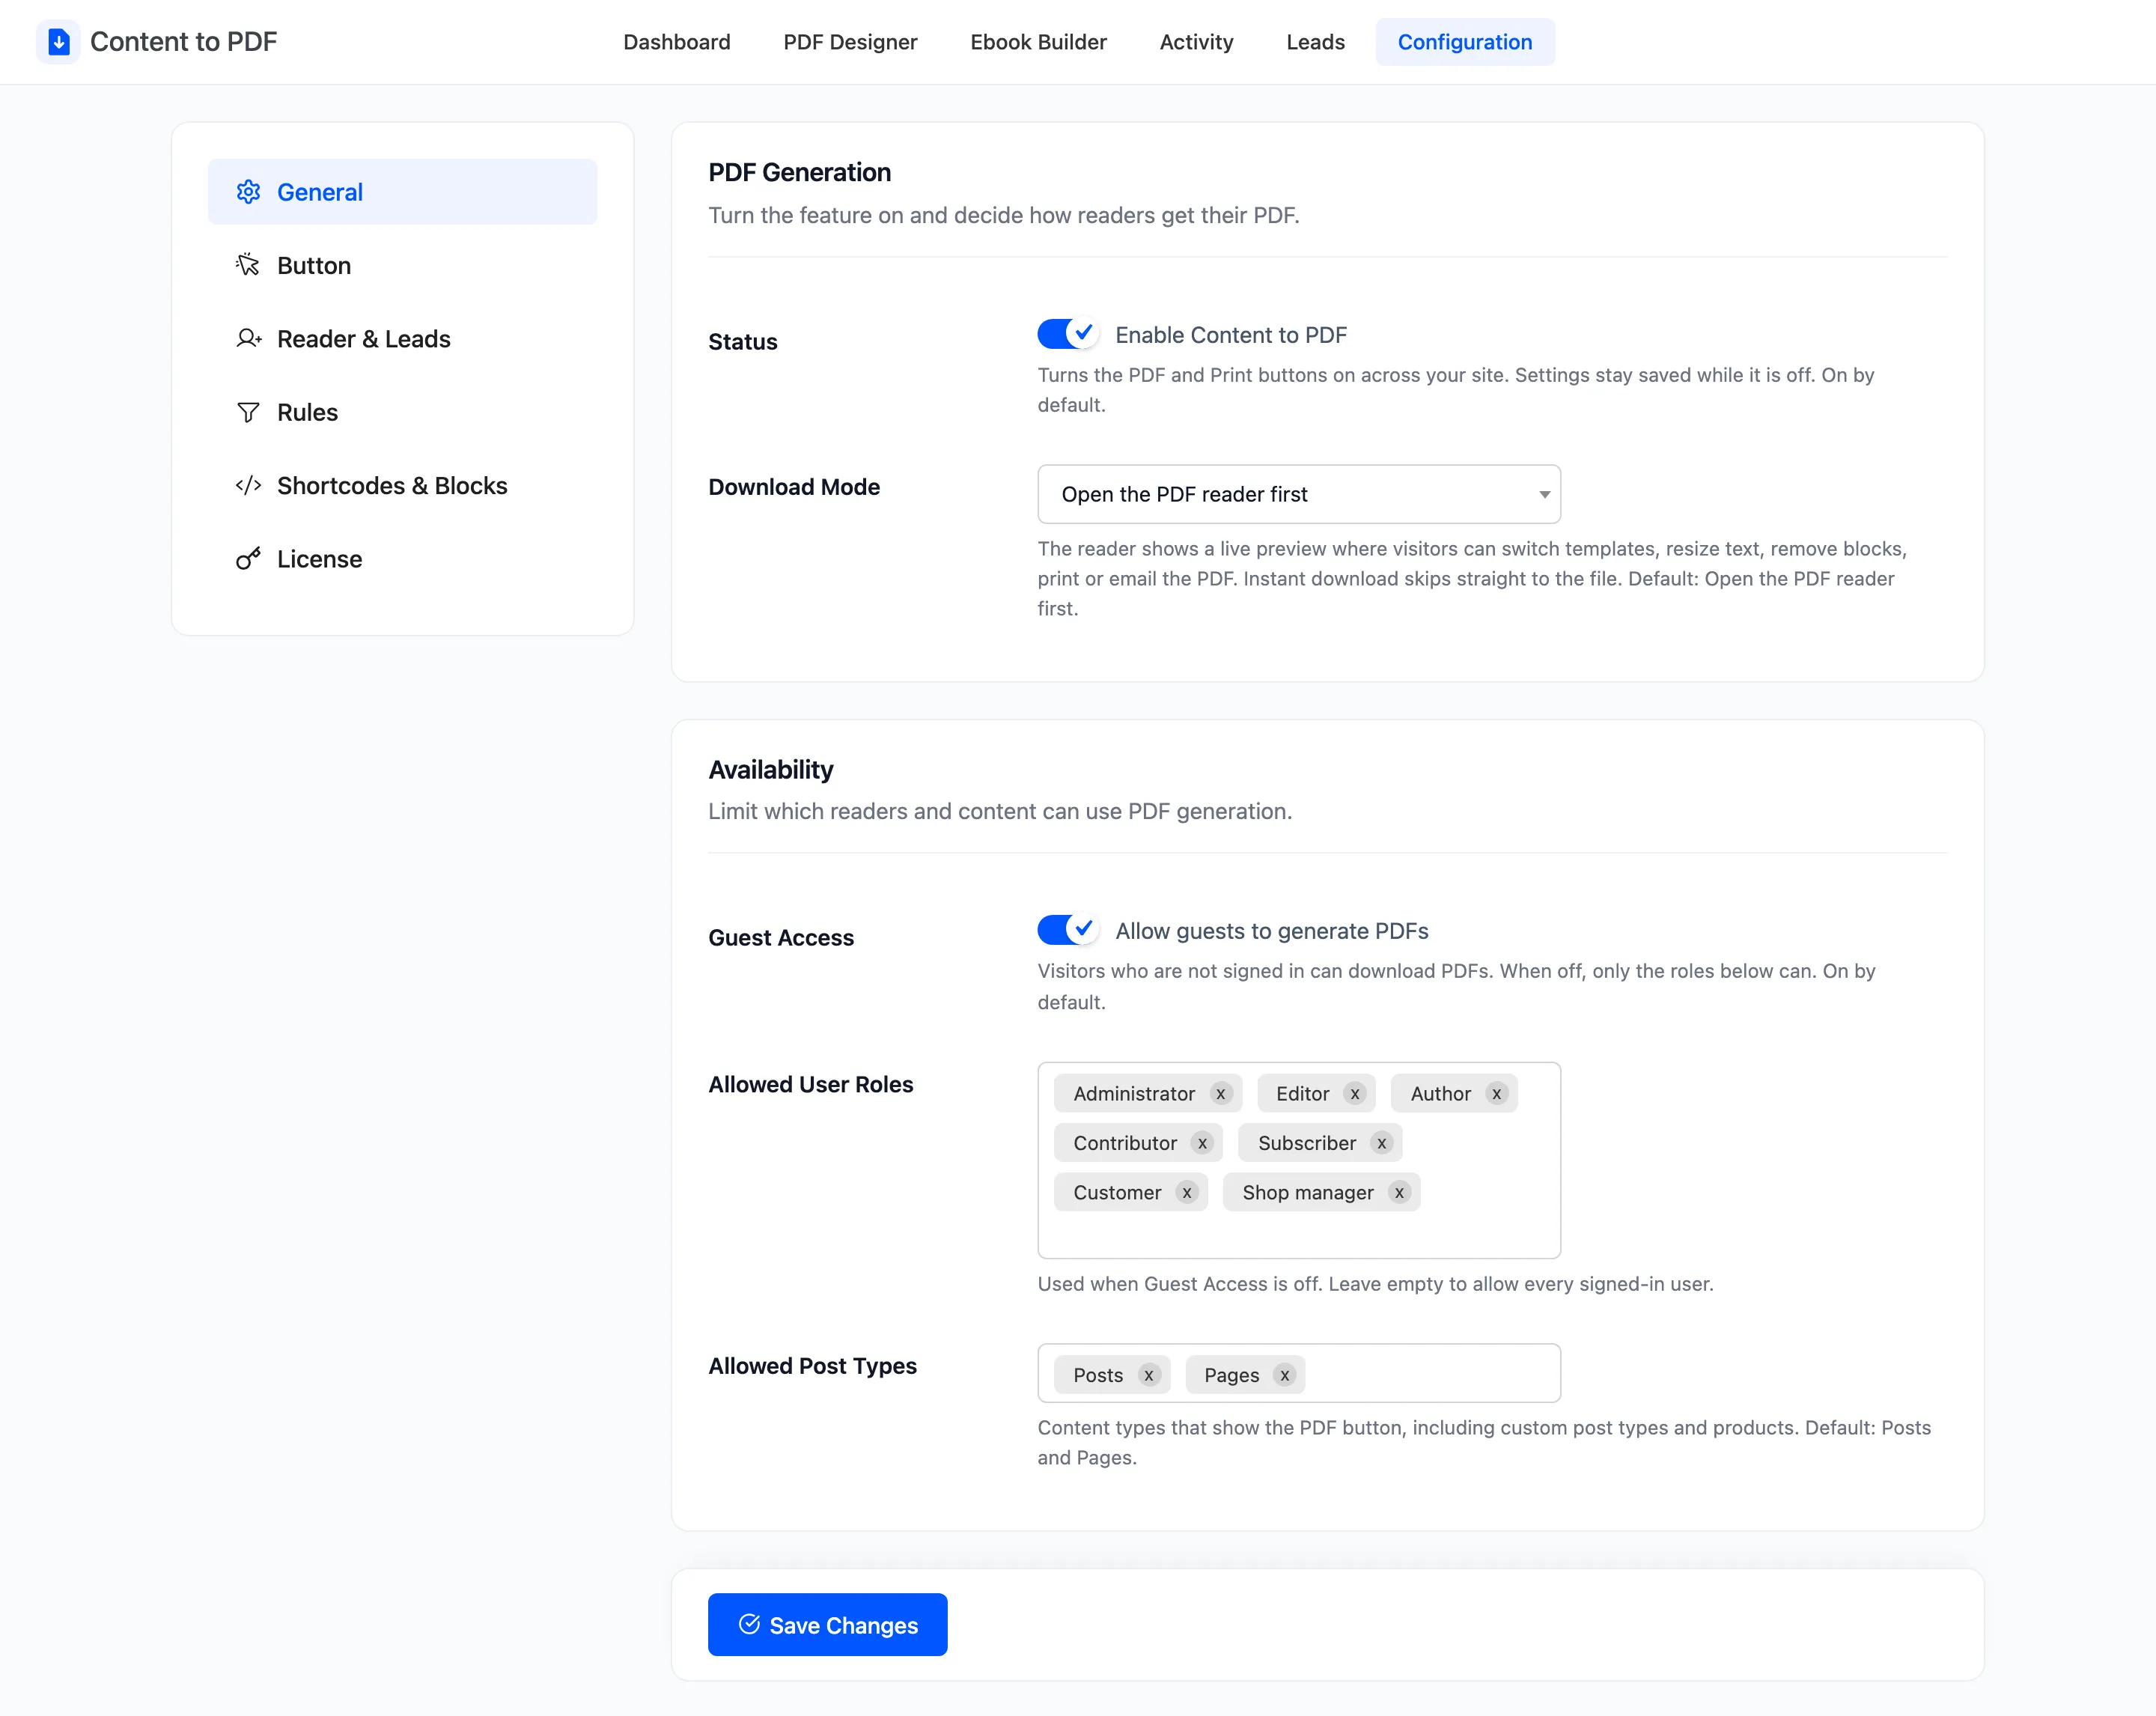Open the Activity tab
This screenshot has width=2156, height=1716.
pos(1196,42)
